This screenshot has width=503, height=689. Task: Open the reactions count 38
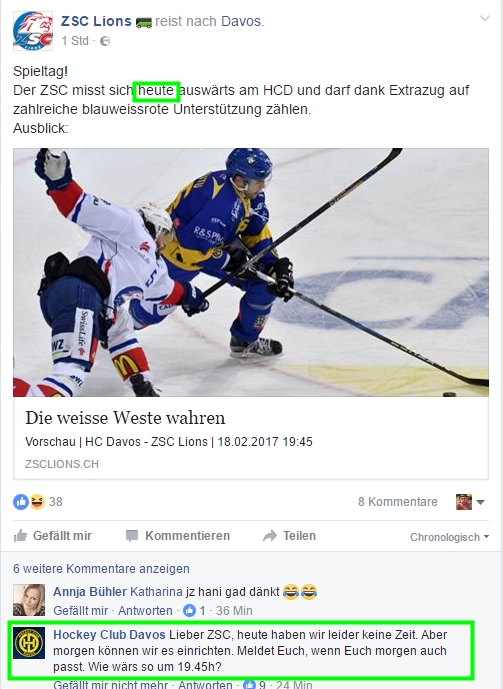(55, 502)
